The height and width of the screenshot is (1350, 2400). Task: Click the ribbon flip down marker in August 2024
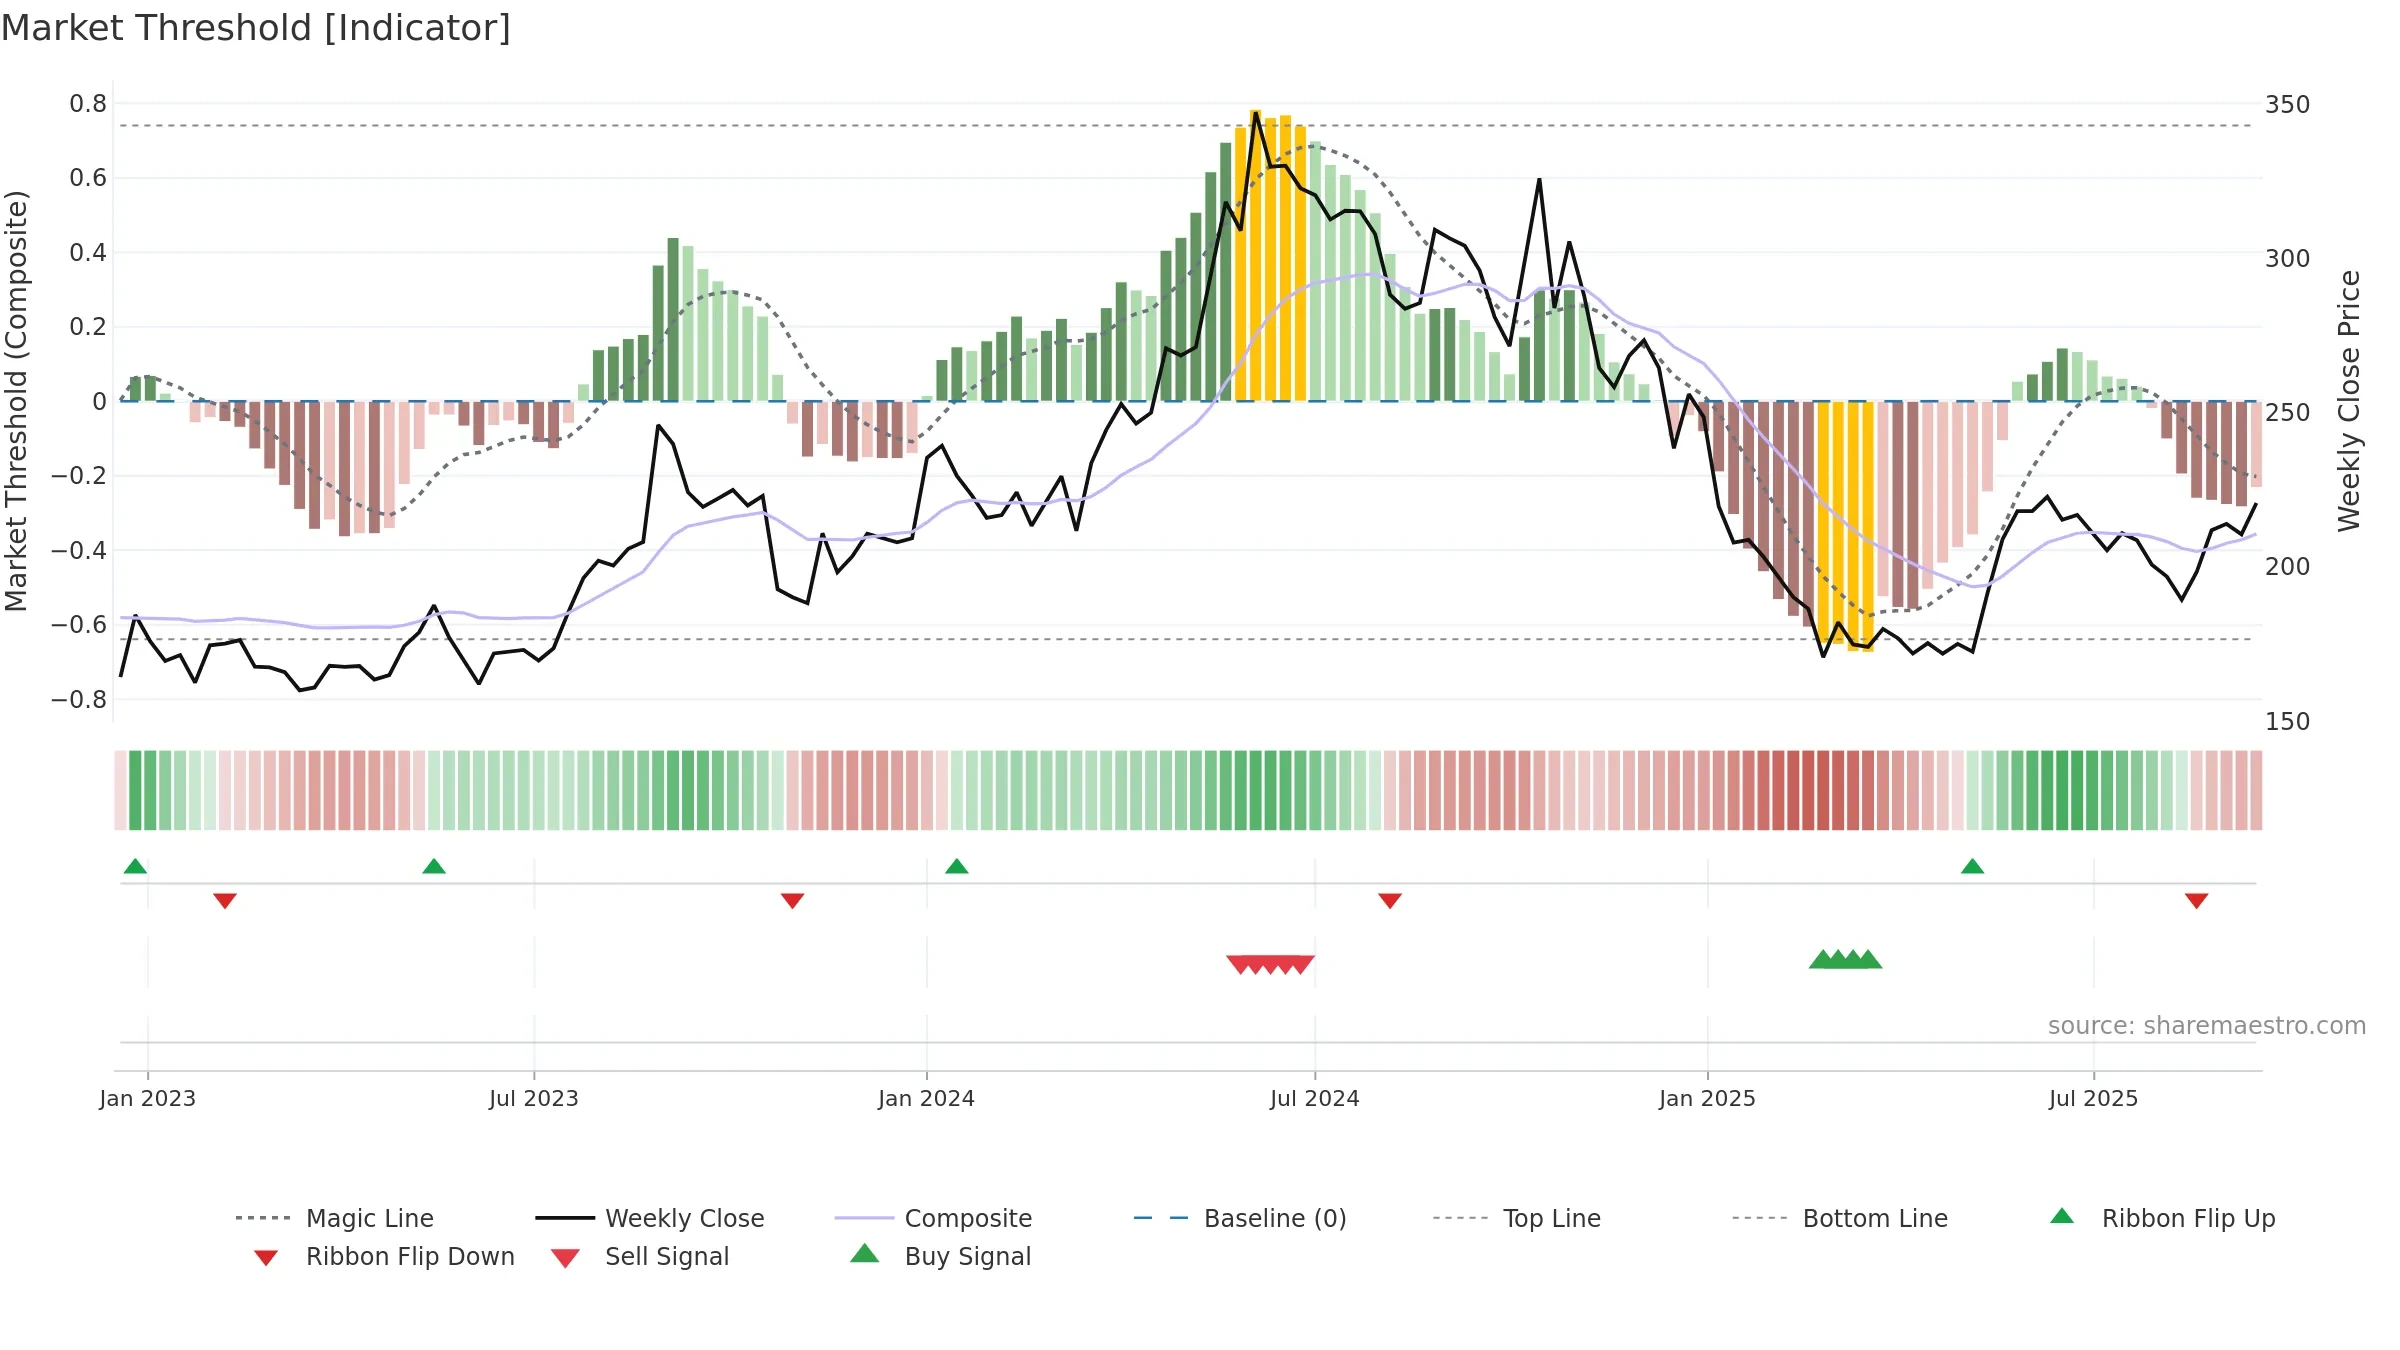1390,901
